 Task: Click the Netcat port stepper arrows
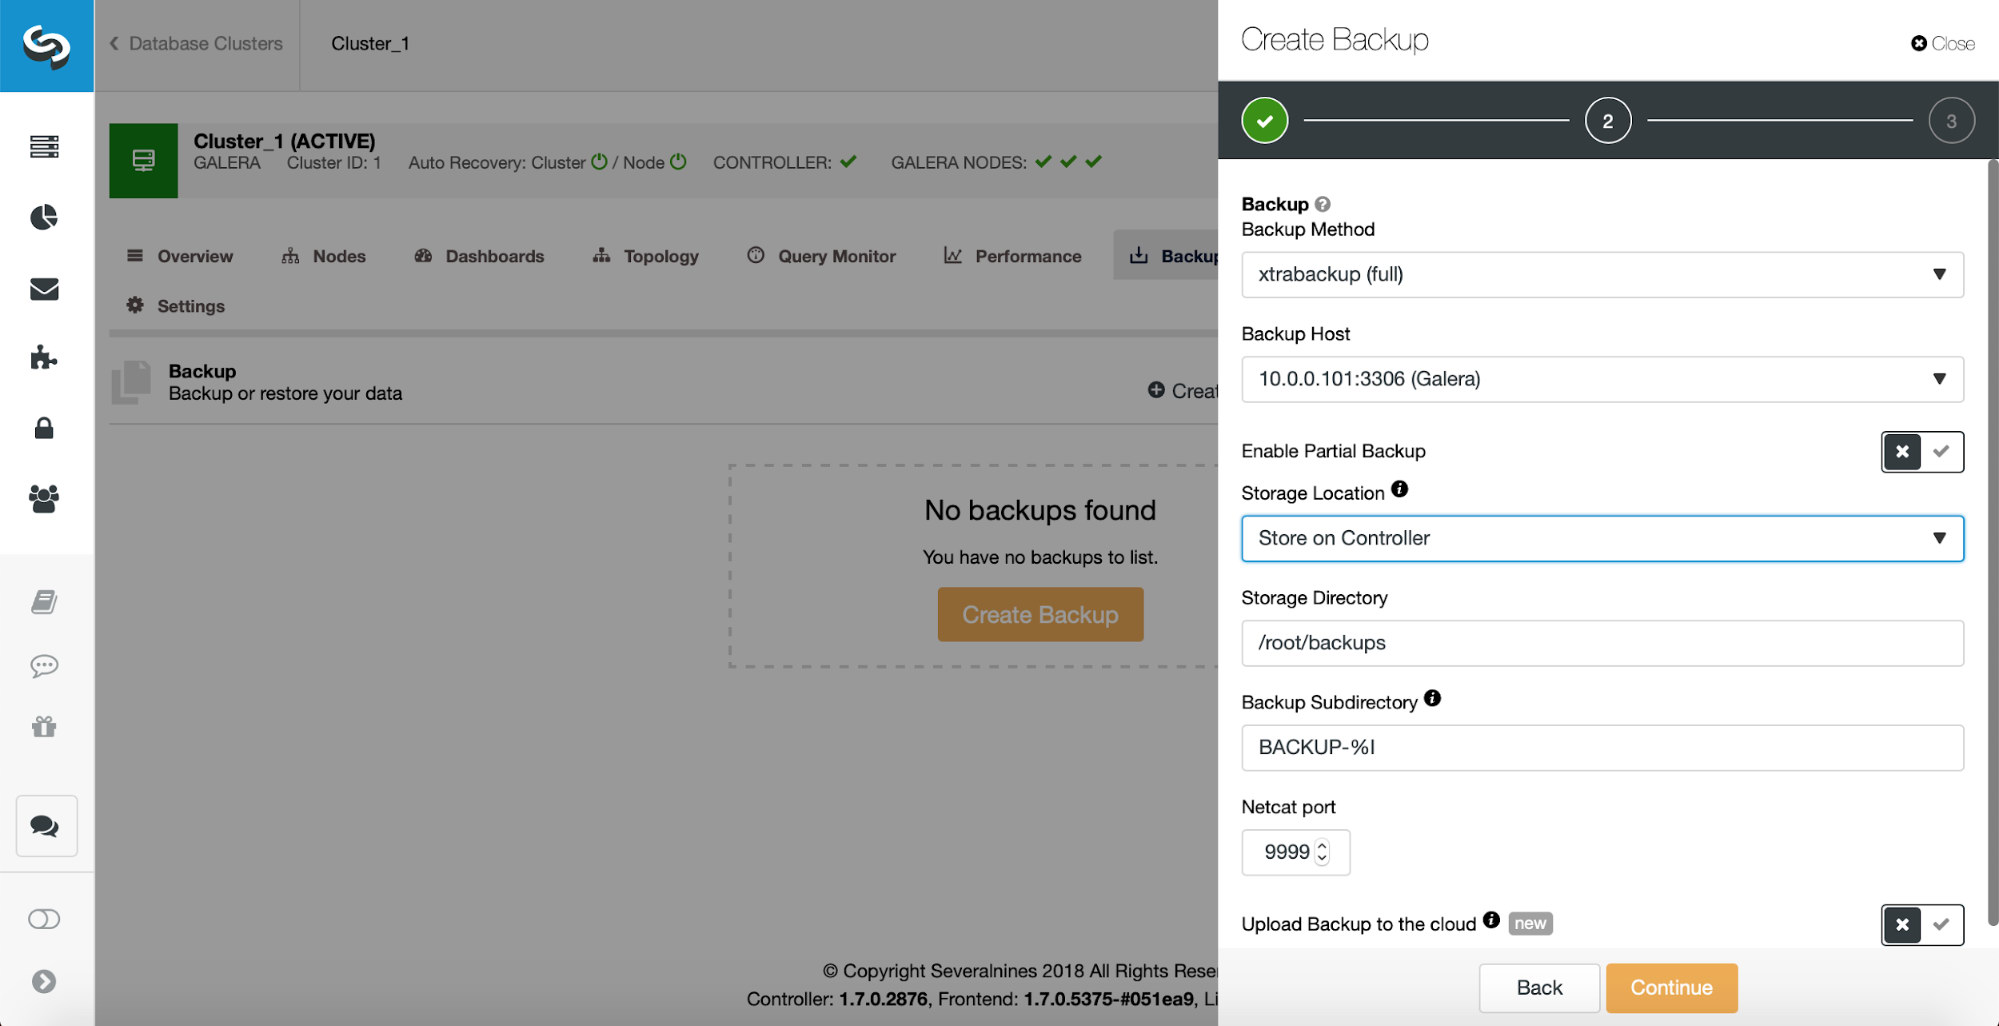(1322, 852)
